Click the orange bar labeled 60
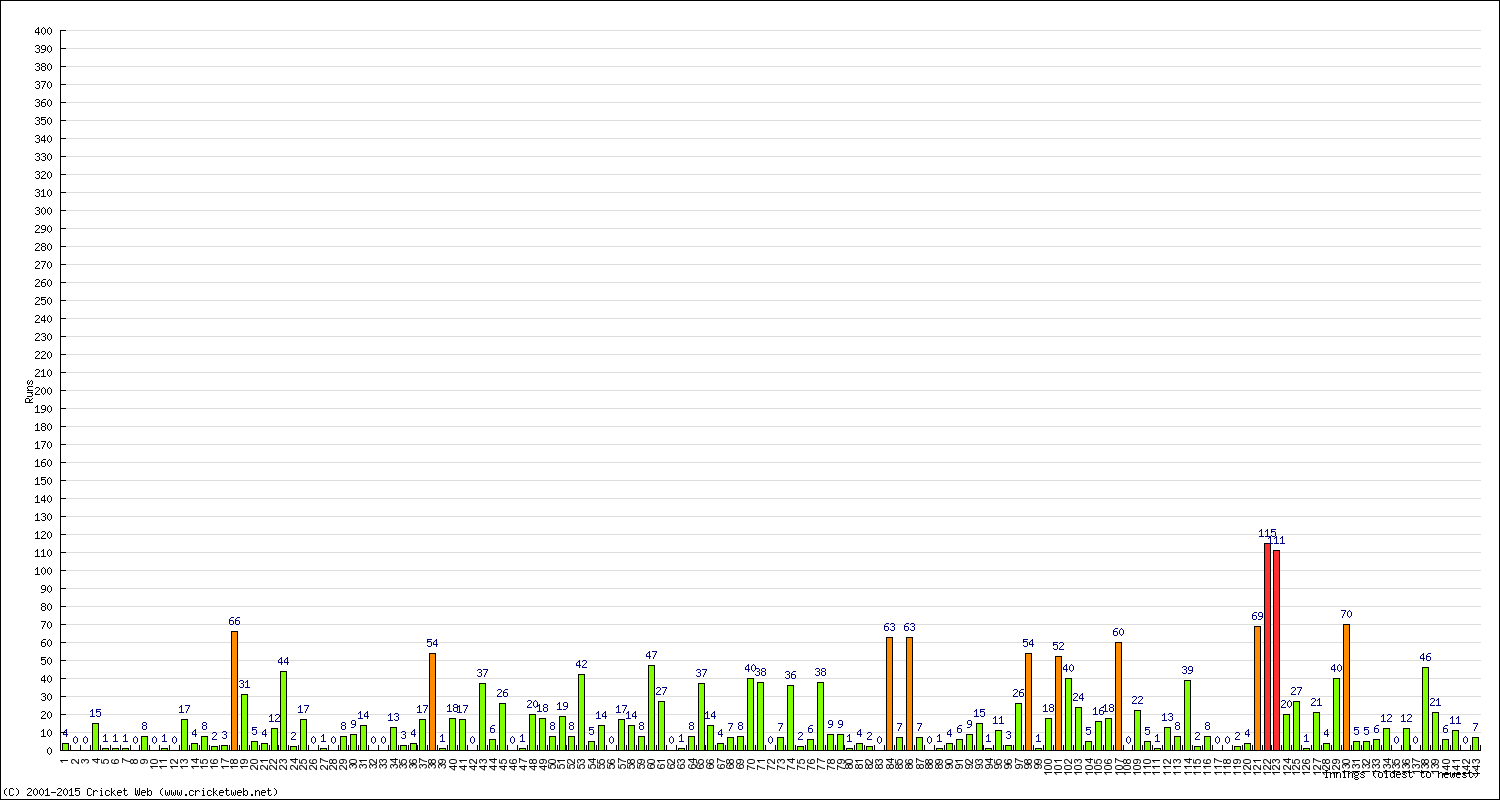This screenshot has height=800, width=1500. (x=1119, y=696)
